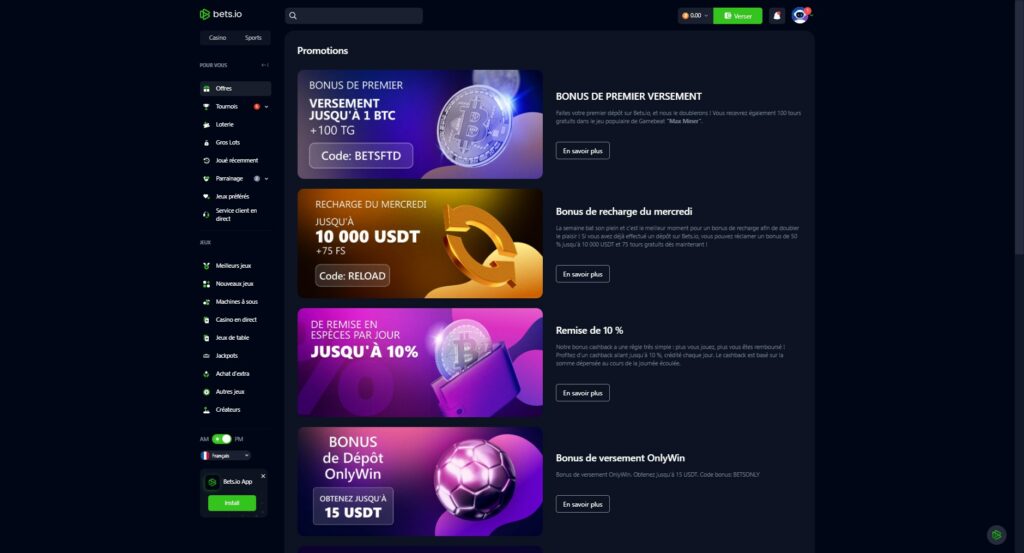The image size is (1024, 553).
Task: Open the user avatar profile icon
Action: click(800, 16)
